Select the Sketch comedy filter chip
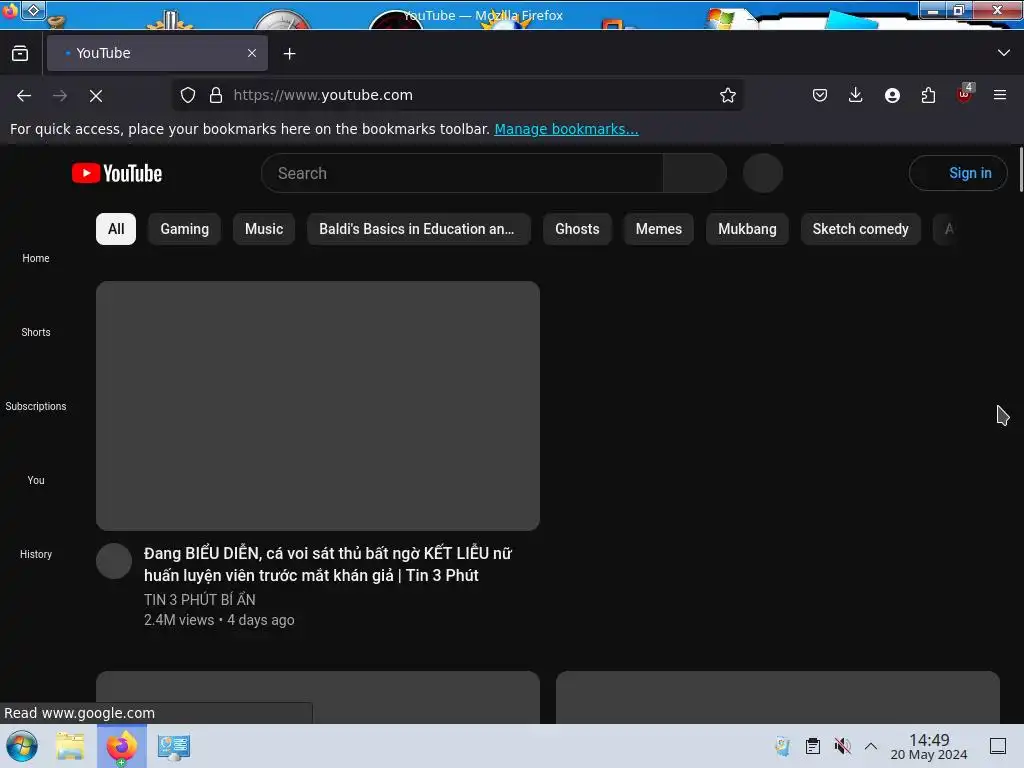1024x768 pixels. pos(861,229)
